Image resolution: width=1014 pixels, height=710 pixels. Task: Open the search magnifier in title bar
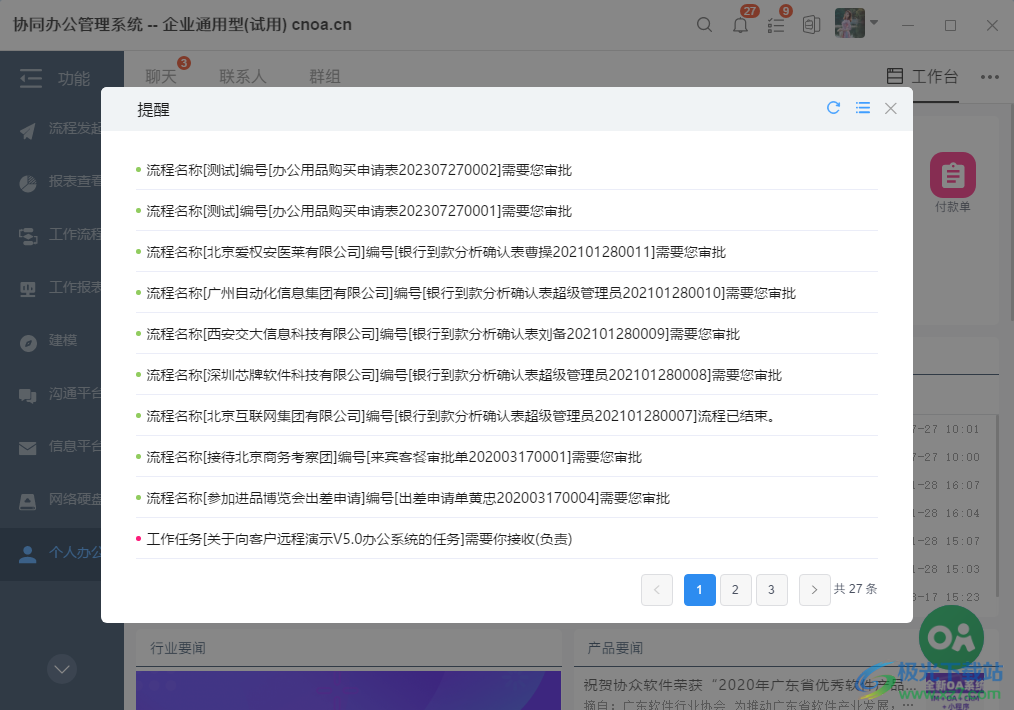tap(704, 25)
